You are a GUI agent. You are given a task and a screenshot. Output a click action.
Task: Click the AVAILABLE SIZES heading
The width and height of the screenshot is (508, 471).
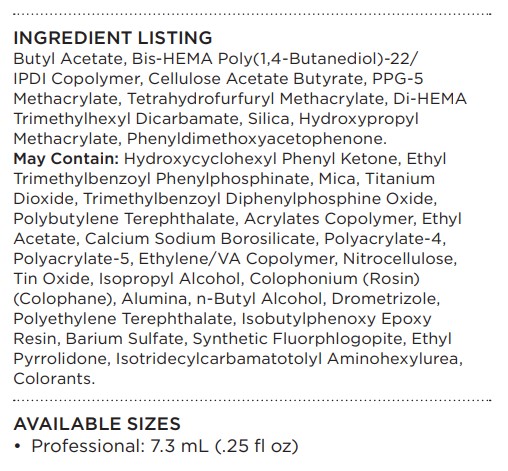pyautogui.click(x=97, y=424)
